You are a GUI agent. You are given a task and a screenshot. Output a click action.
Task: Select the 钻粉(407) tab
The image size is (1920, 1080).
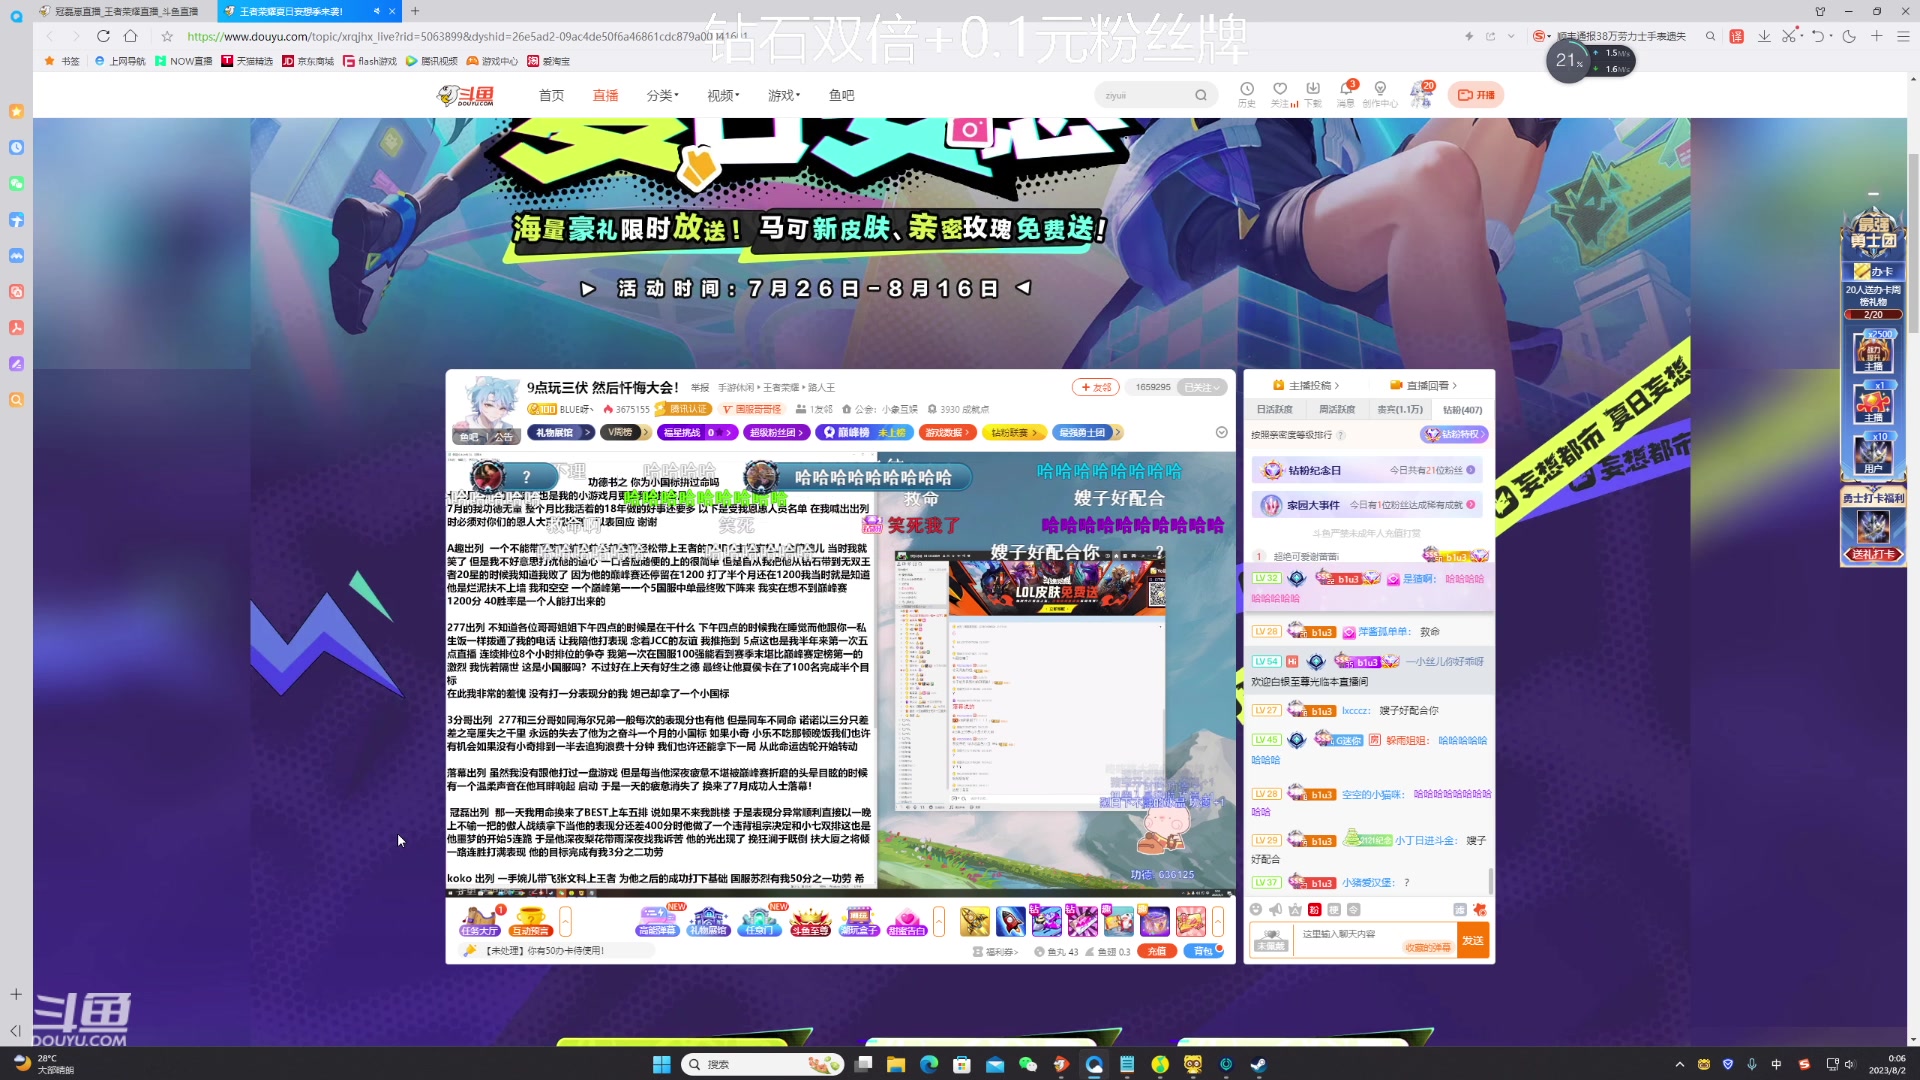click(1462, 409)
